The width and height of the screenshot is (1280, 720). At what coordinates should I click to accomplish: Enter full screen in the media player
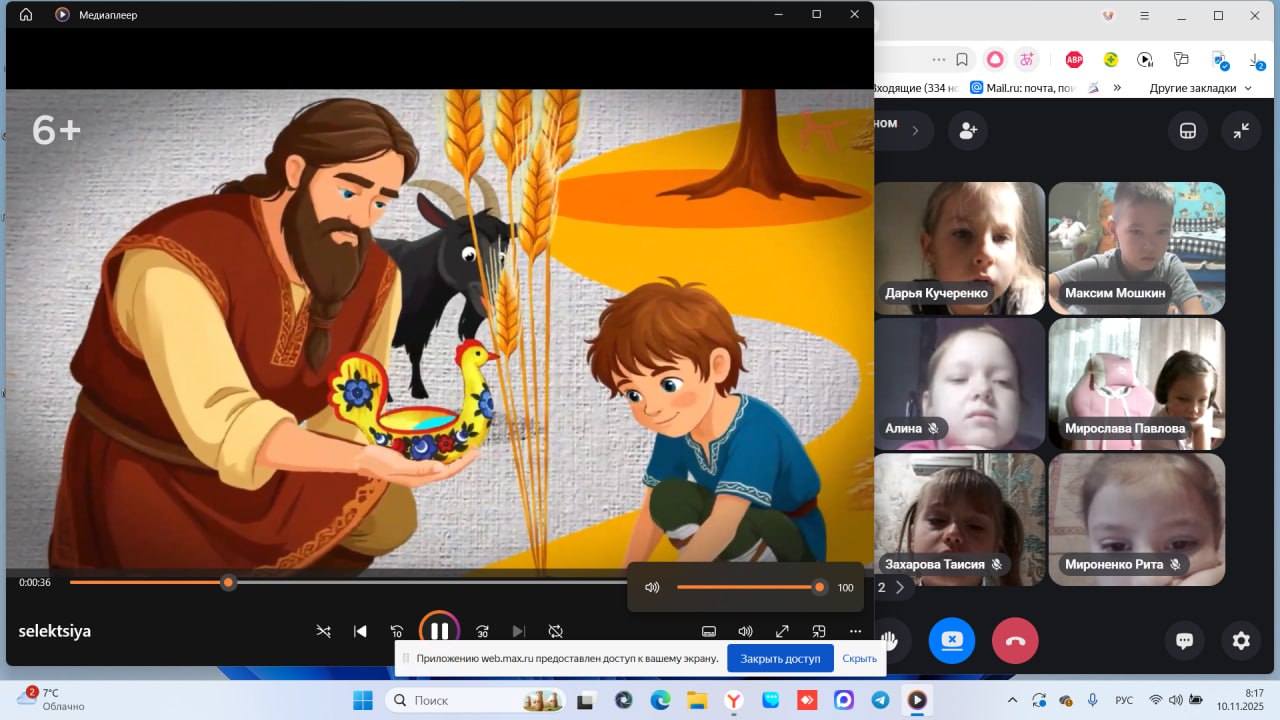coord(782,631)
